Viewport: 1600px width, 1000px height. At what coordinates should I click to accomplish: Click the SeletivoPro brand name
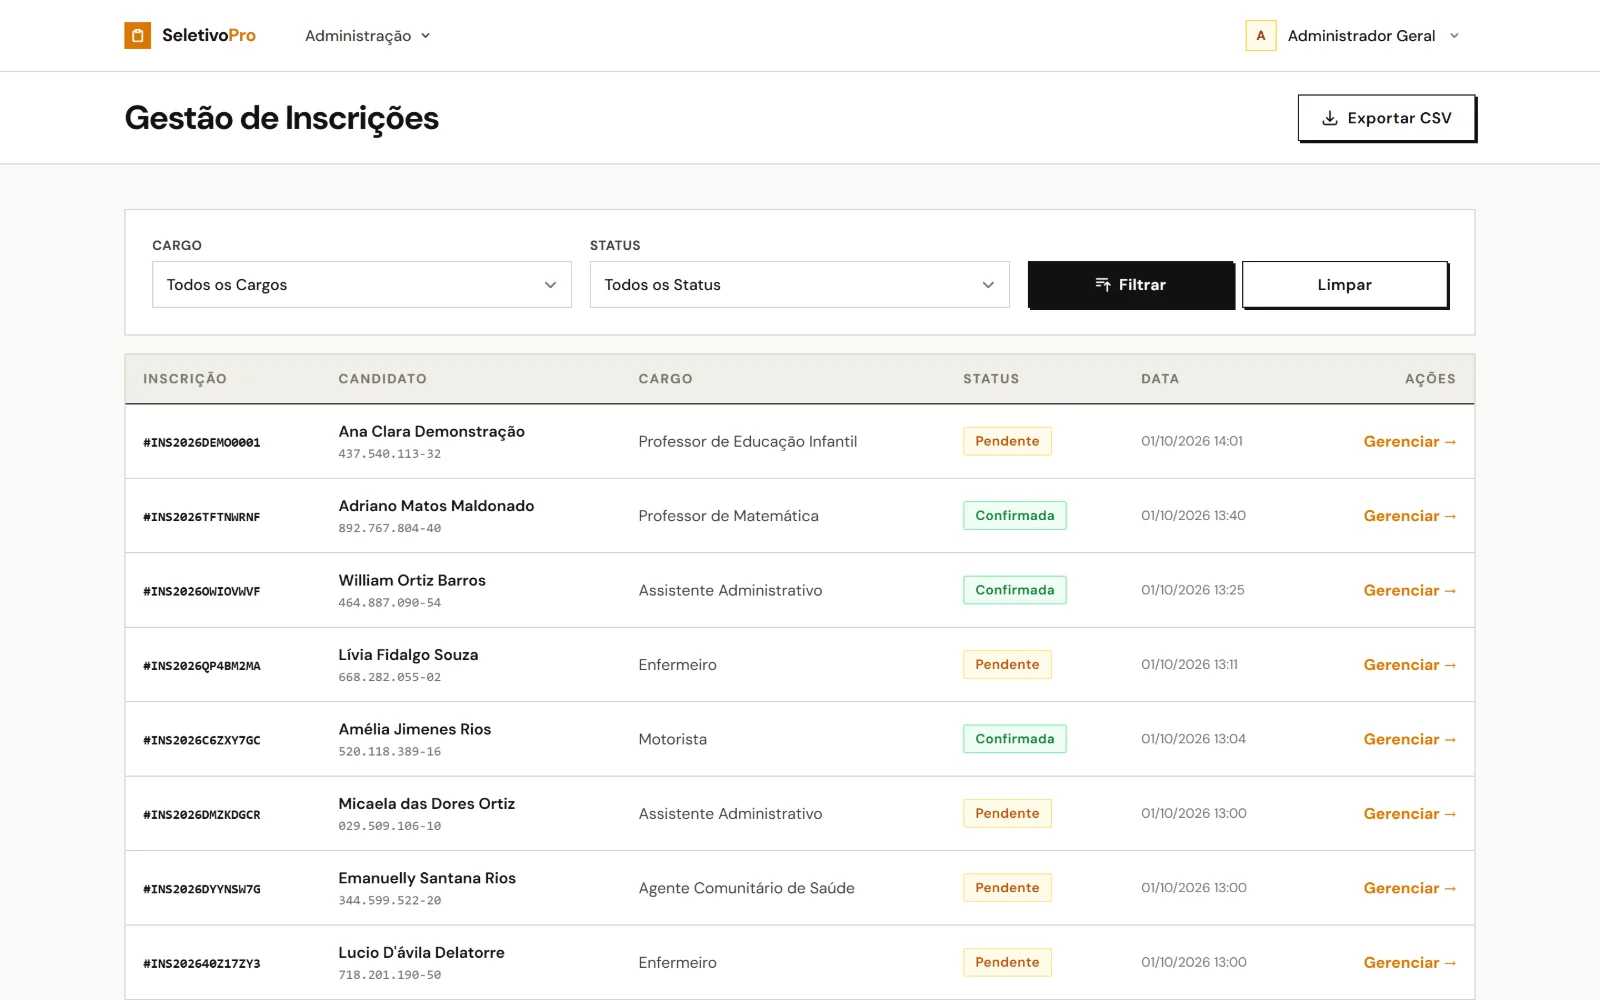pos(209,36)
